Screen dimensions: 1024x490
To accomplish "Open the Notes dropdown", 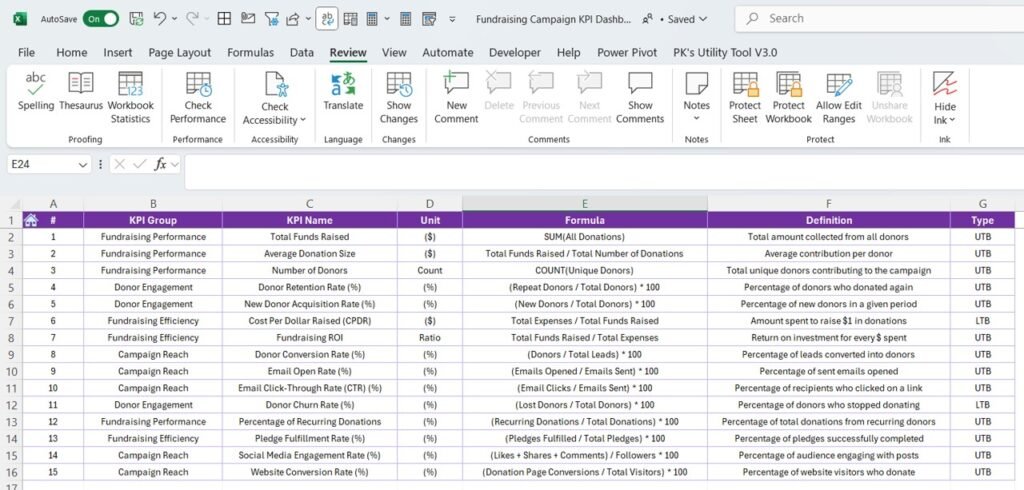I will click(696, 98).
